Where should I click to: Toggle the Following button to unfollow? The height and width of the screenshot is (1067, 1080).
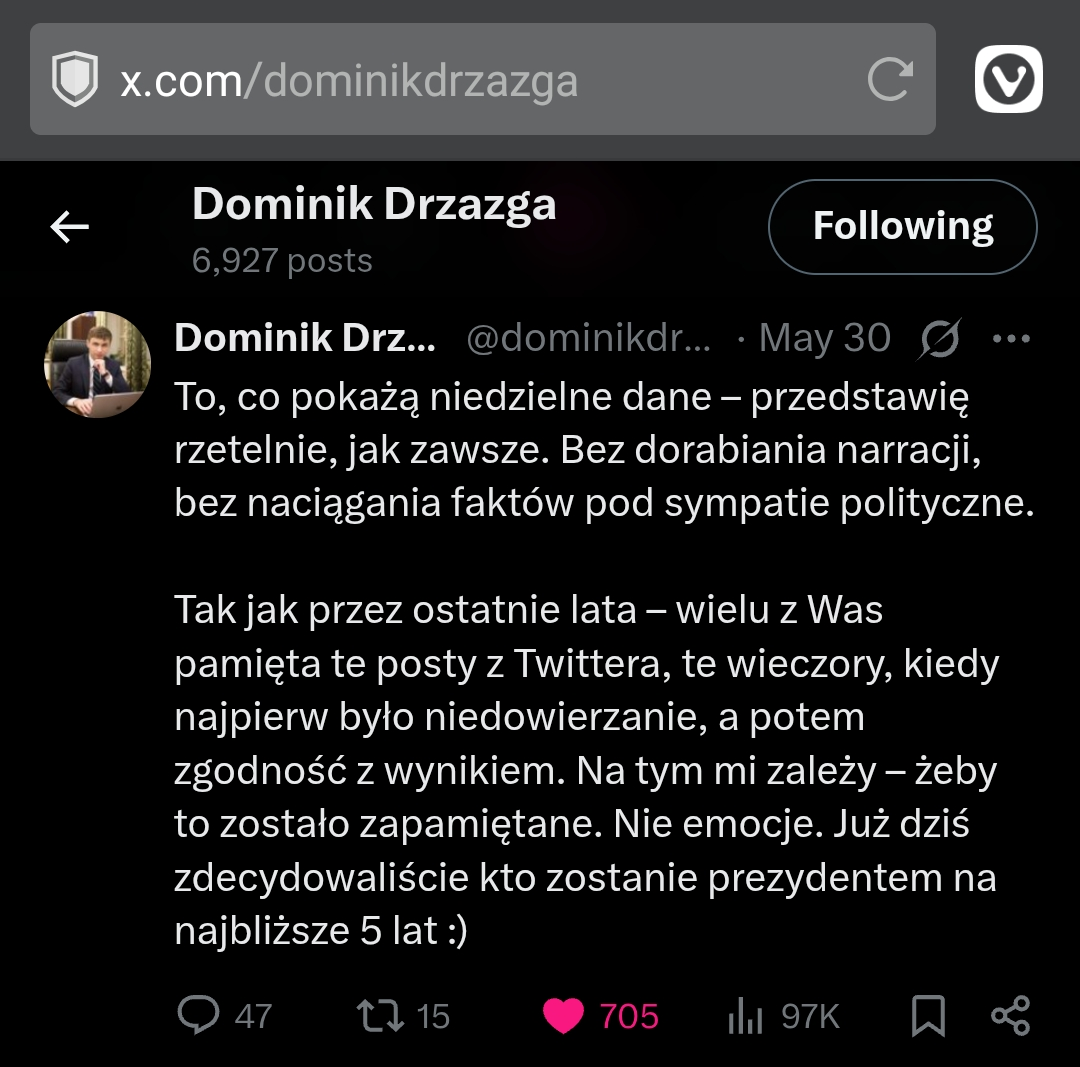(902, 227)
